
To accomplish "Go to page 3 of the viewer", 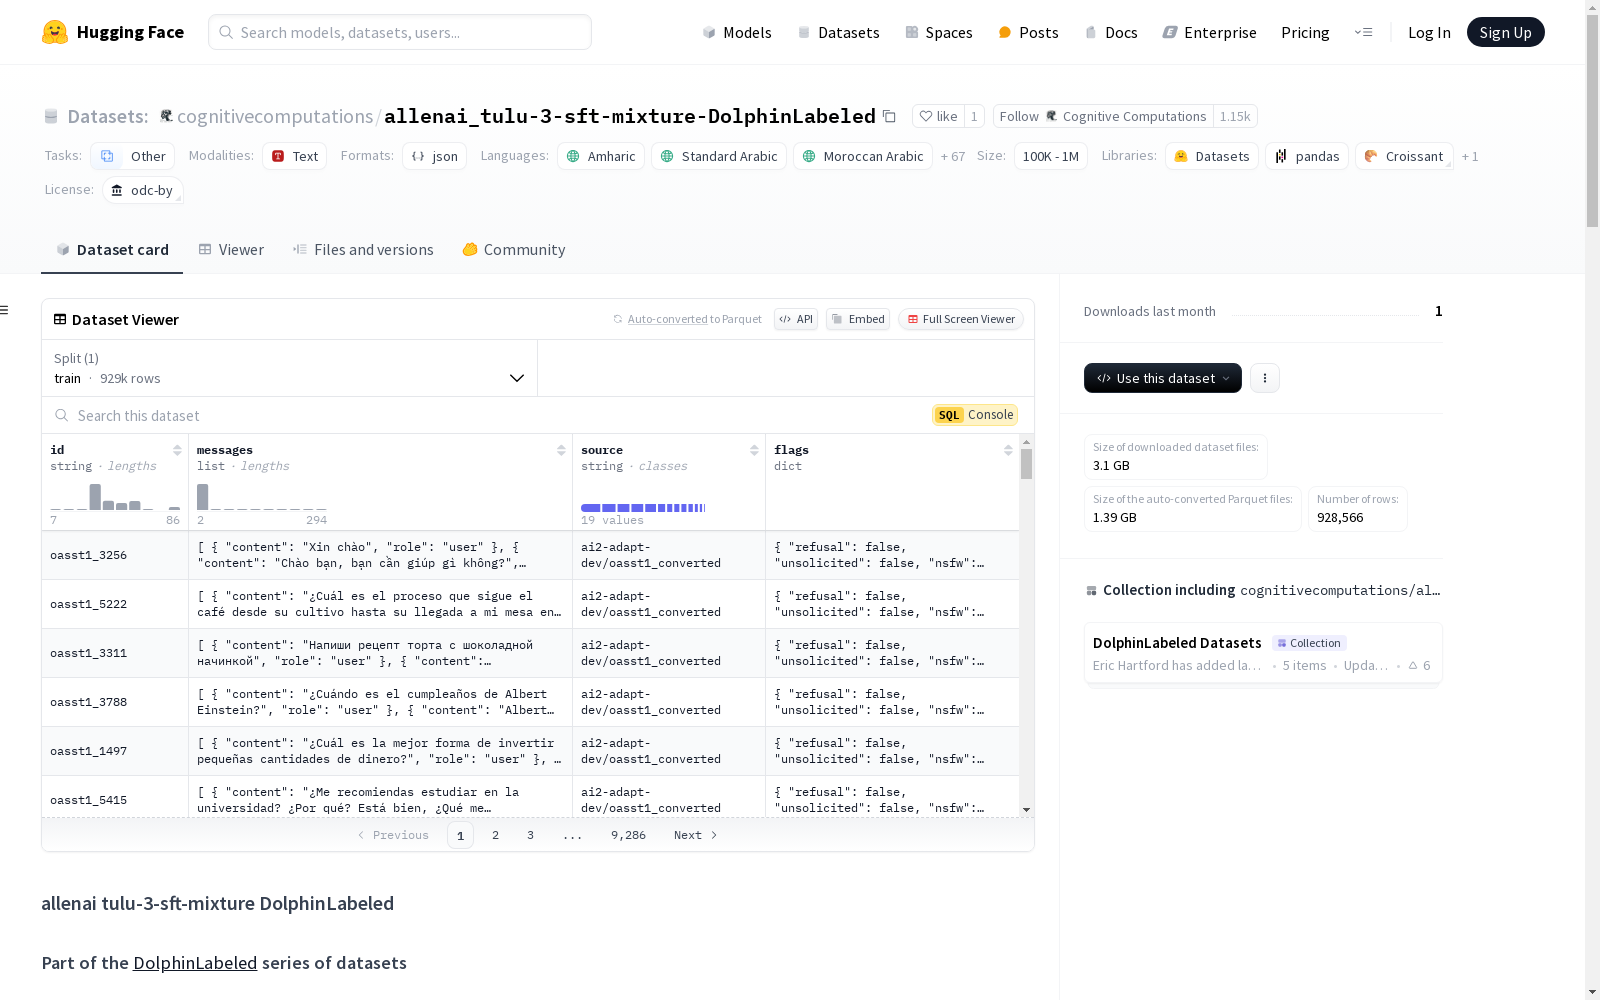I will 530,835.
